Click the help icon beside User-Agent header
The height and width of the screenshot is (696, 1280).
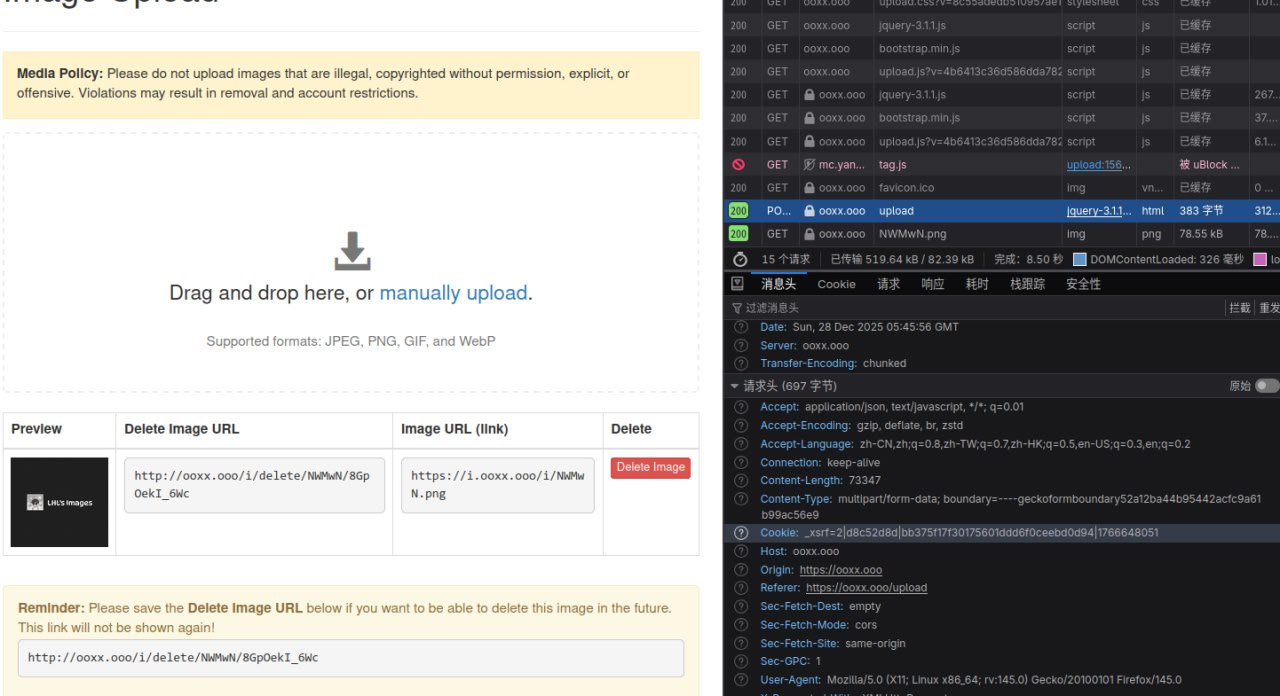click(x=741, y=680)
